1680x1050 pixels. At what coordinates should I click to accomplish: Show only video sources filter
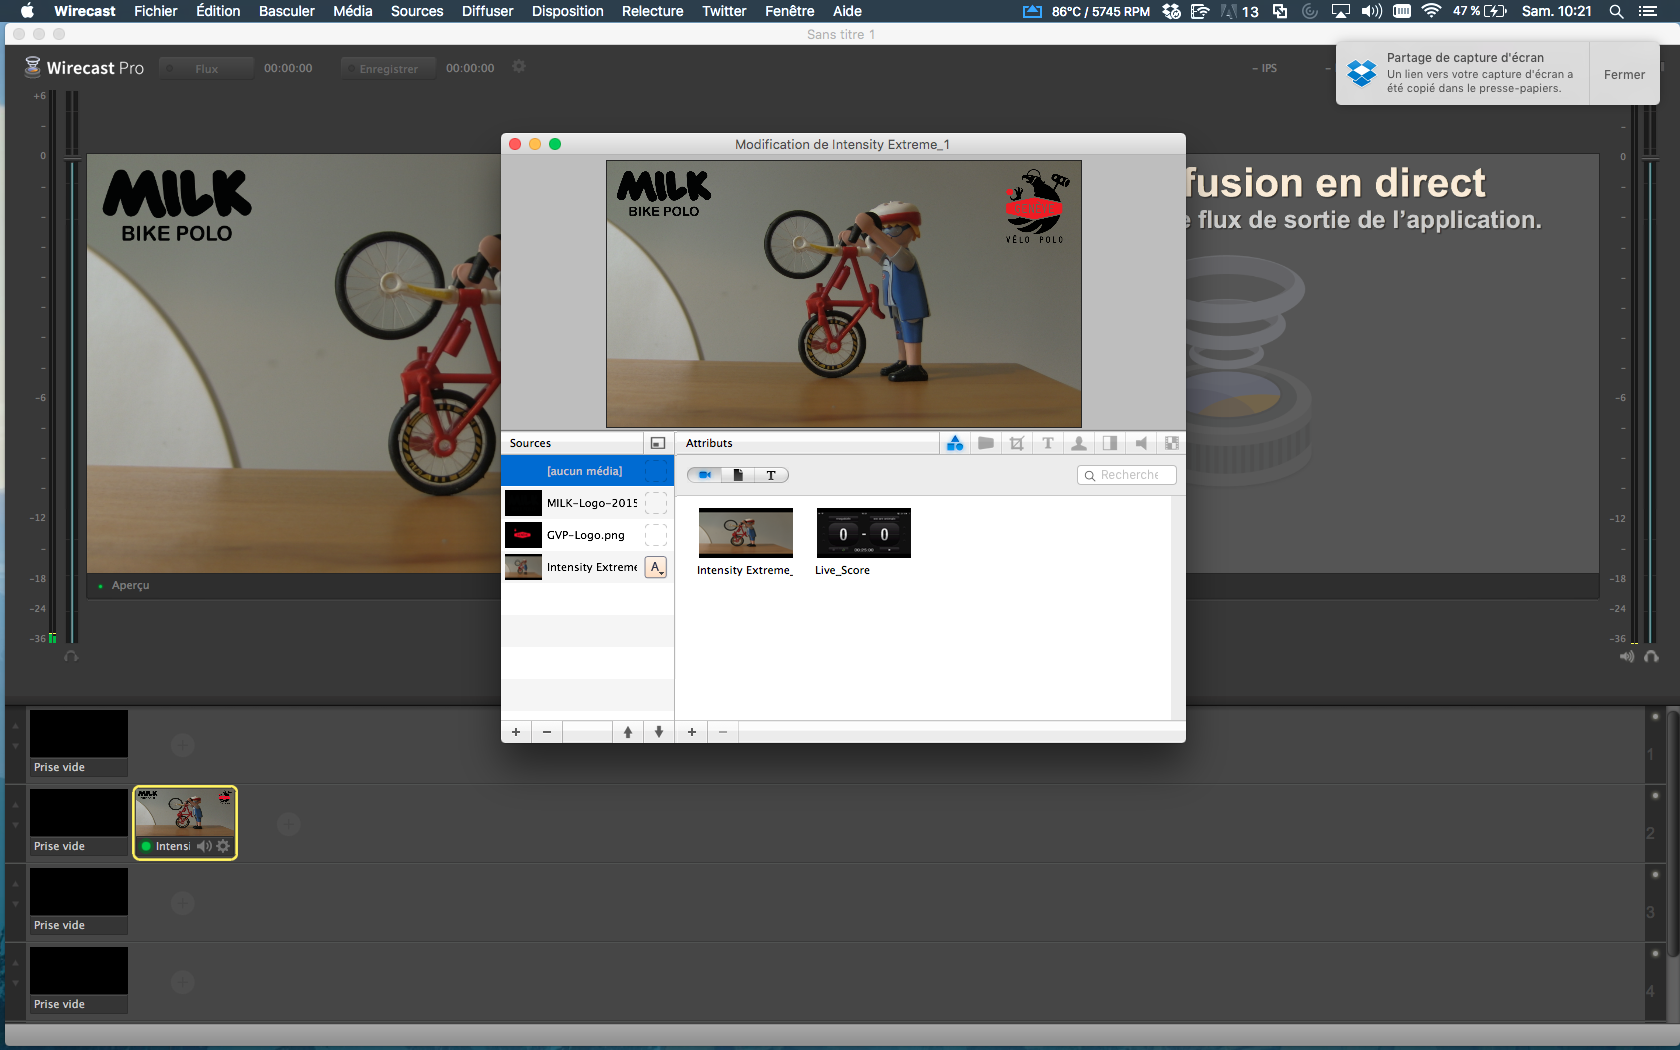705,475
